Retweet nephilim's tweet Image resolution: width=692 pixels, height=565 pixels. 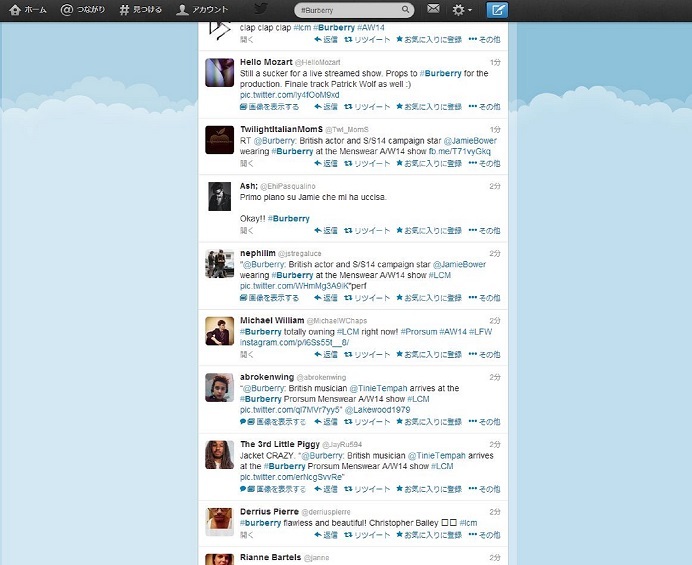(367, 298)
